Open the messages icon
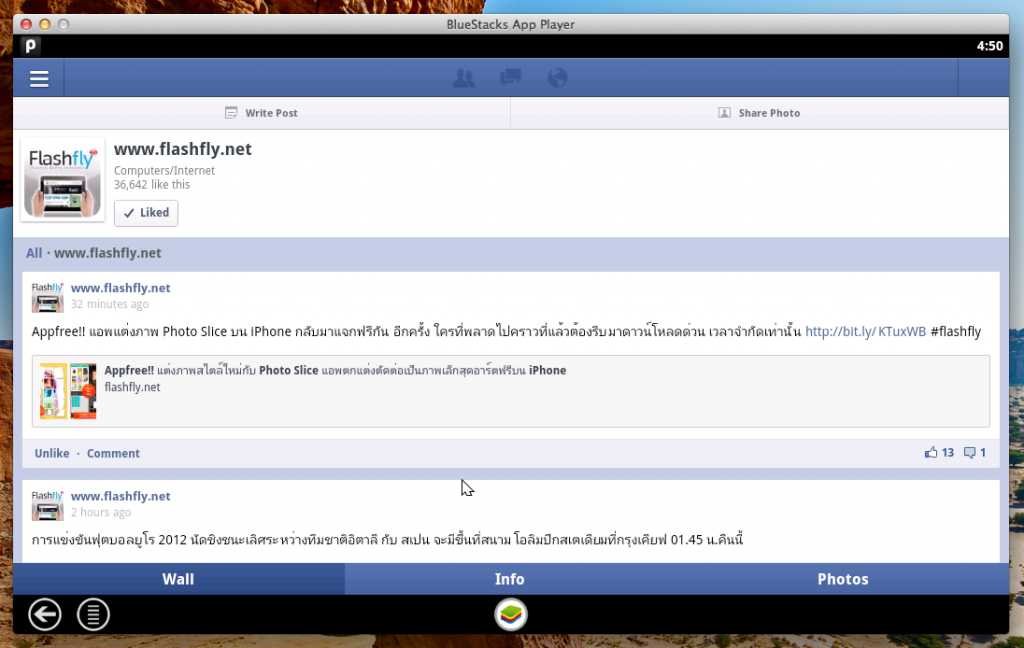Screen dimensions: 1024x648 [511, 78]
